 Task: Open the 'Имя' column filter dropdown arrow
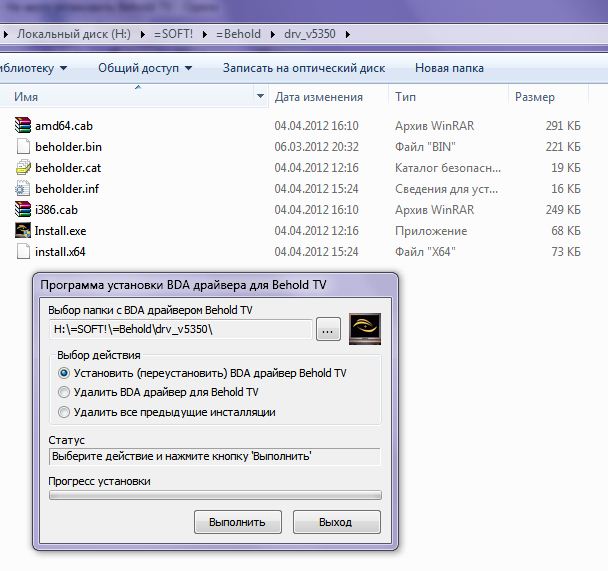click(261, 97)
